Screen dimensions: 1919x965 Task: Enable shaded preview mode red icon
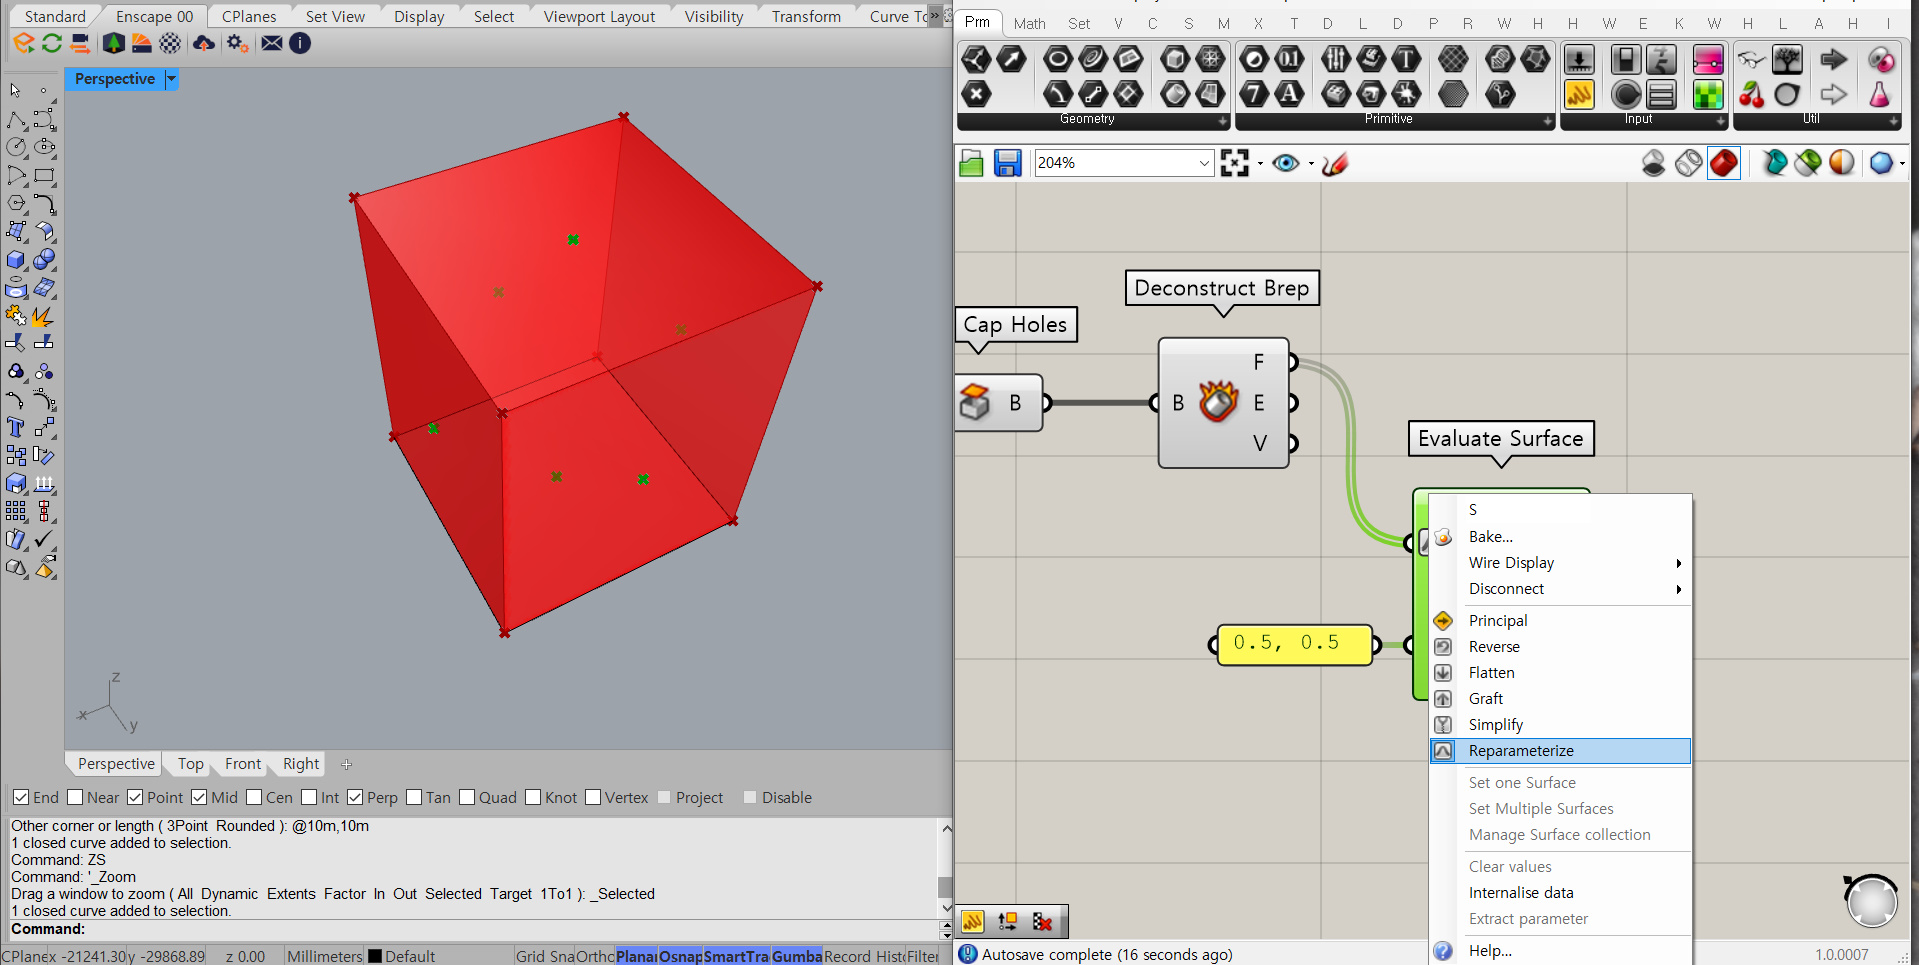[x=1724, y=163]
